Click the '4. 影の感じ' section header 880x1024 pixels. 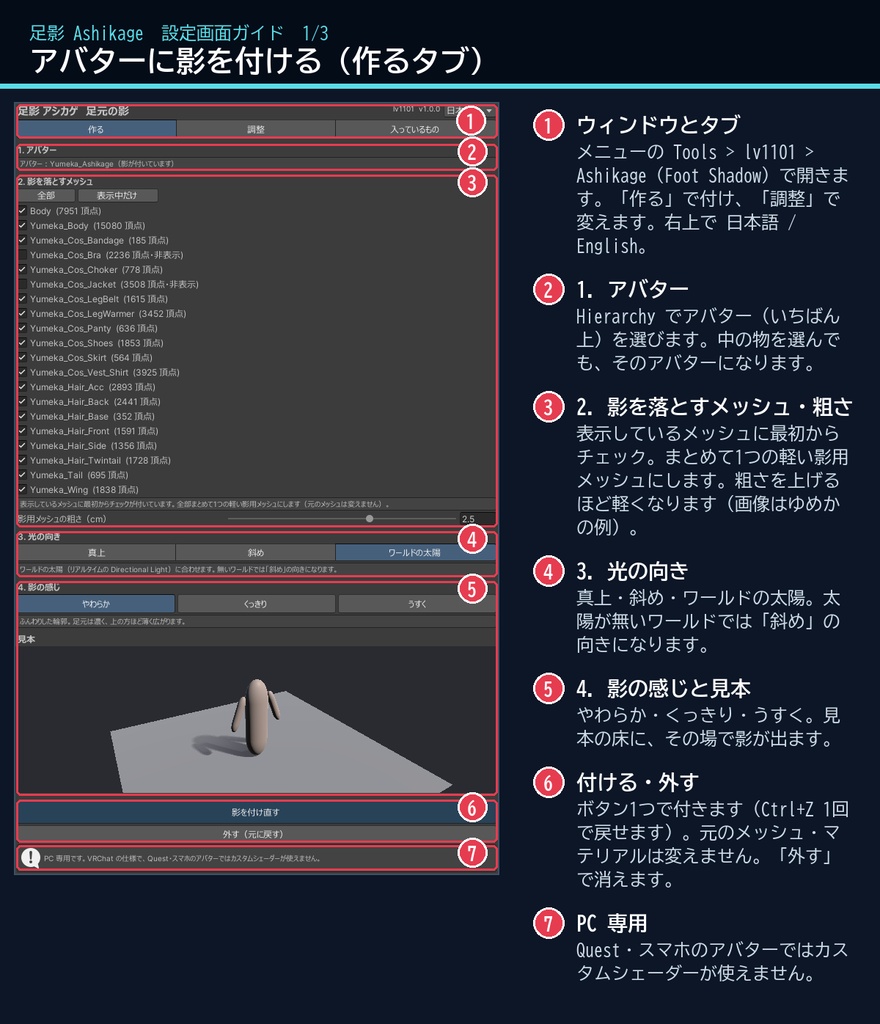click(39, 587)
